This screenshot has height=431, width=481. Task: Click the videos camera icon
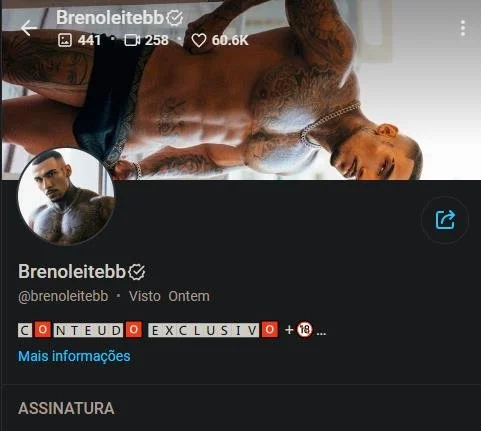tap(132, 40)
